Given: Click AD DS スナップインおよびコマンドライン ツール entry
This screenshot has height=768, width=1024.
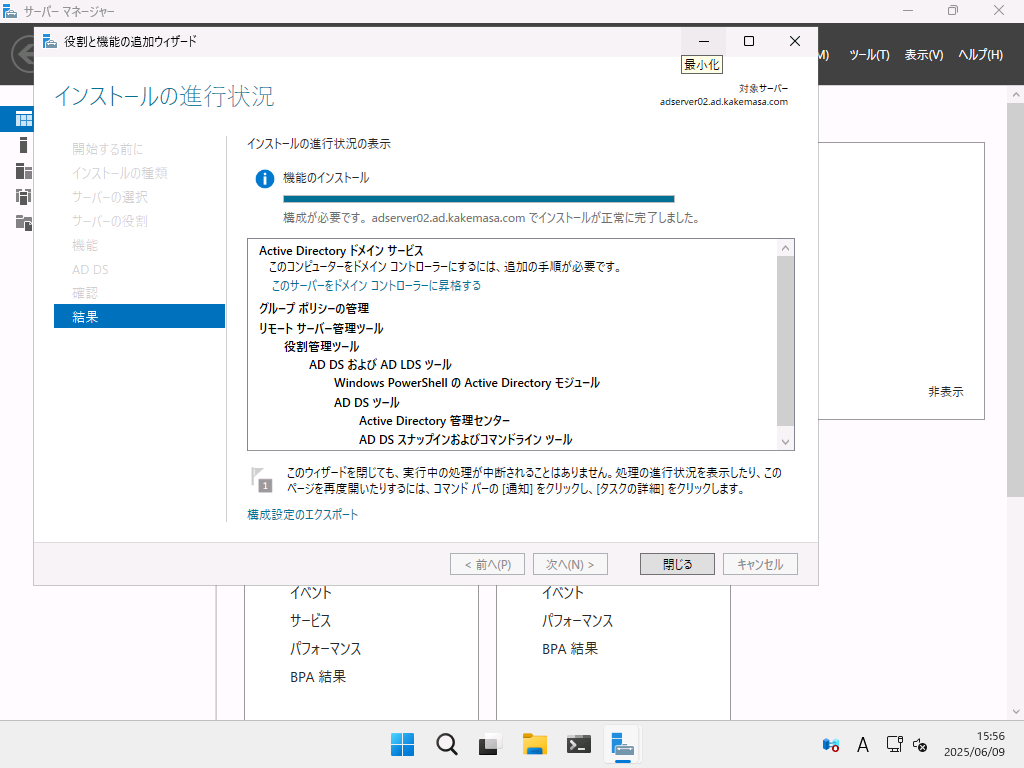Looking at the screenshot, I should 466,440.
